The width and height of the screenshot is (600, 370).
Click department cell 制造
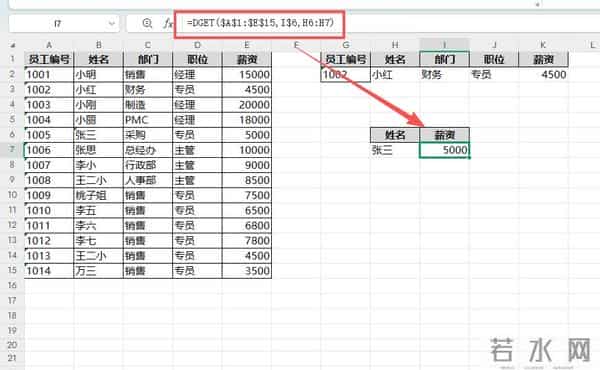(148, 105)
